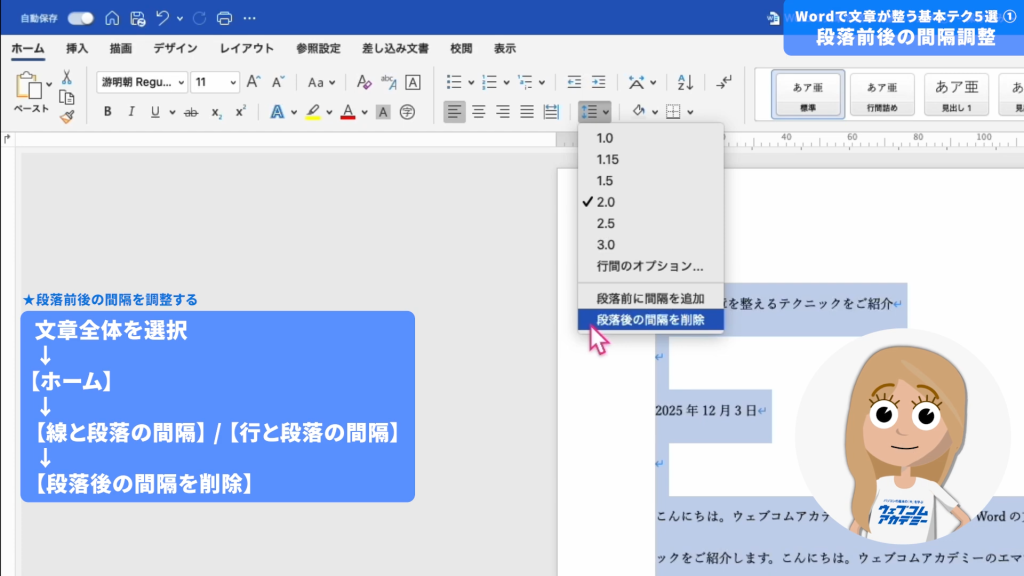
Task: Expand the bullet list dropdown arrow
Action: click(470, 82)
